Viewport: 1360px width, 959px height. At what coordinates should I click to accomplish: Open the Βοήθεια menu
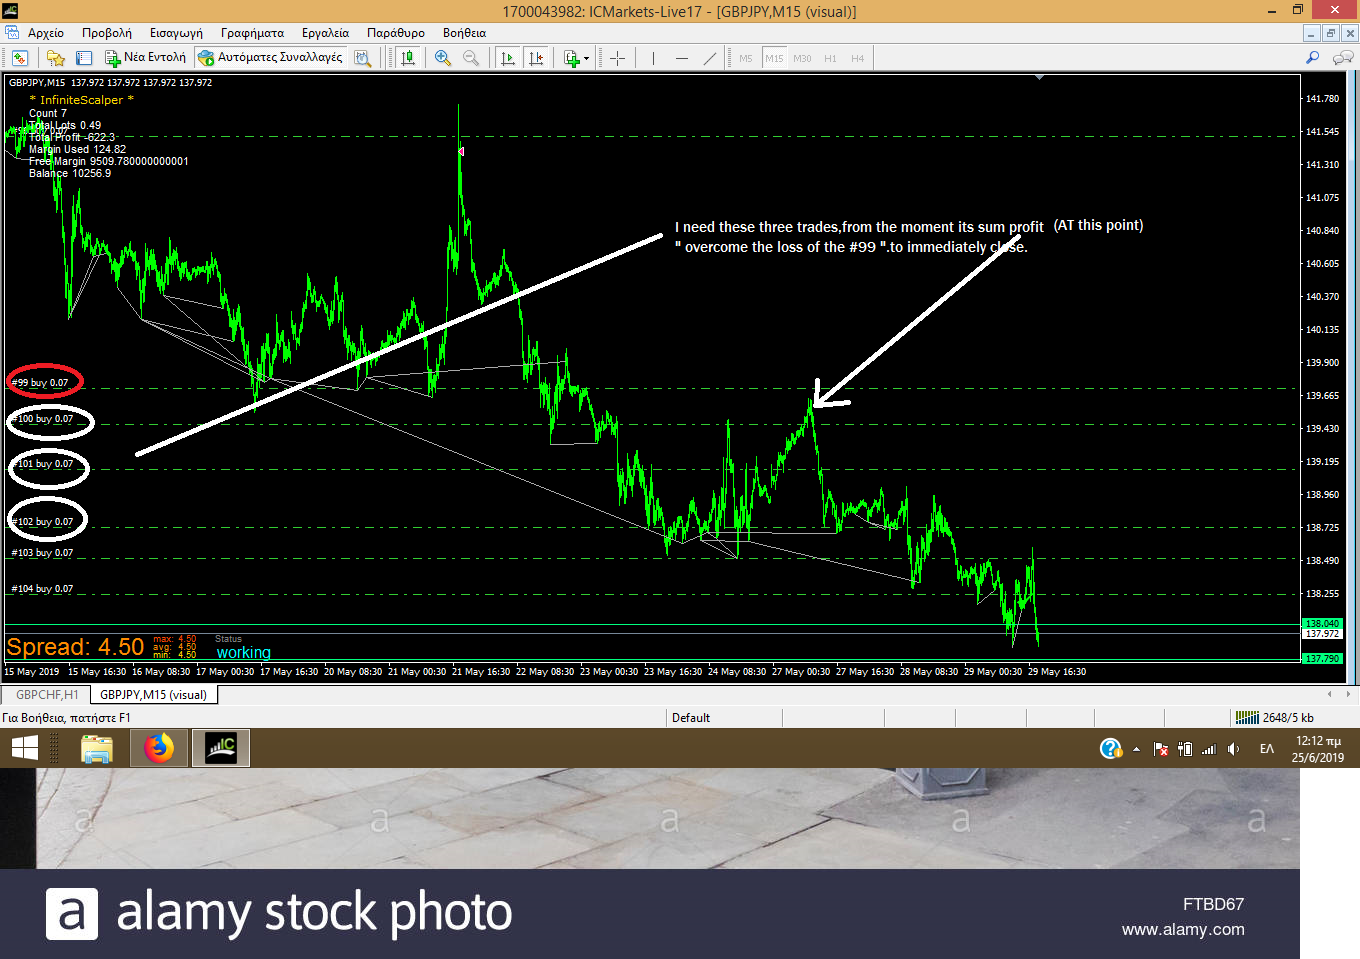(x=464, y=33)
